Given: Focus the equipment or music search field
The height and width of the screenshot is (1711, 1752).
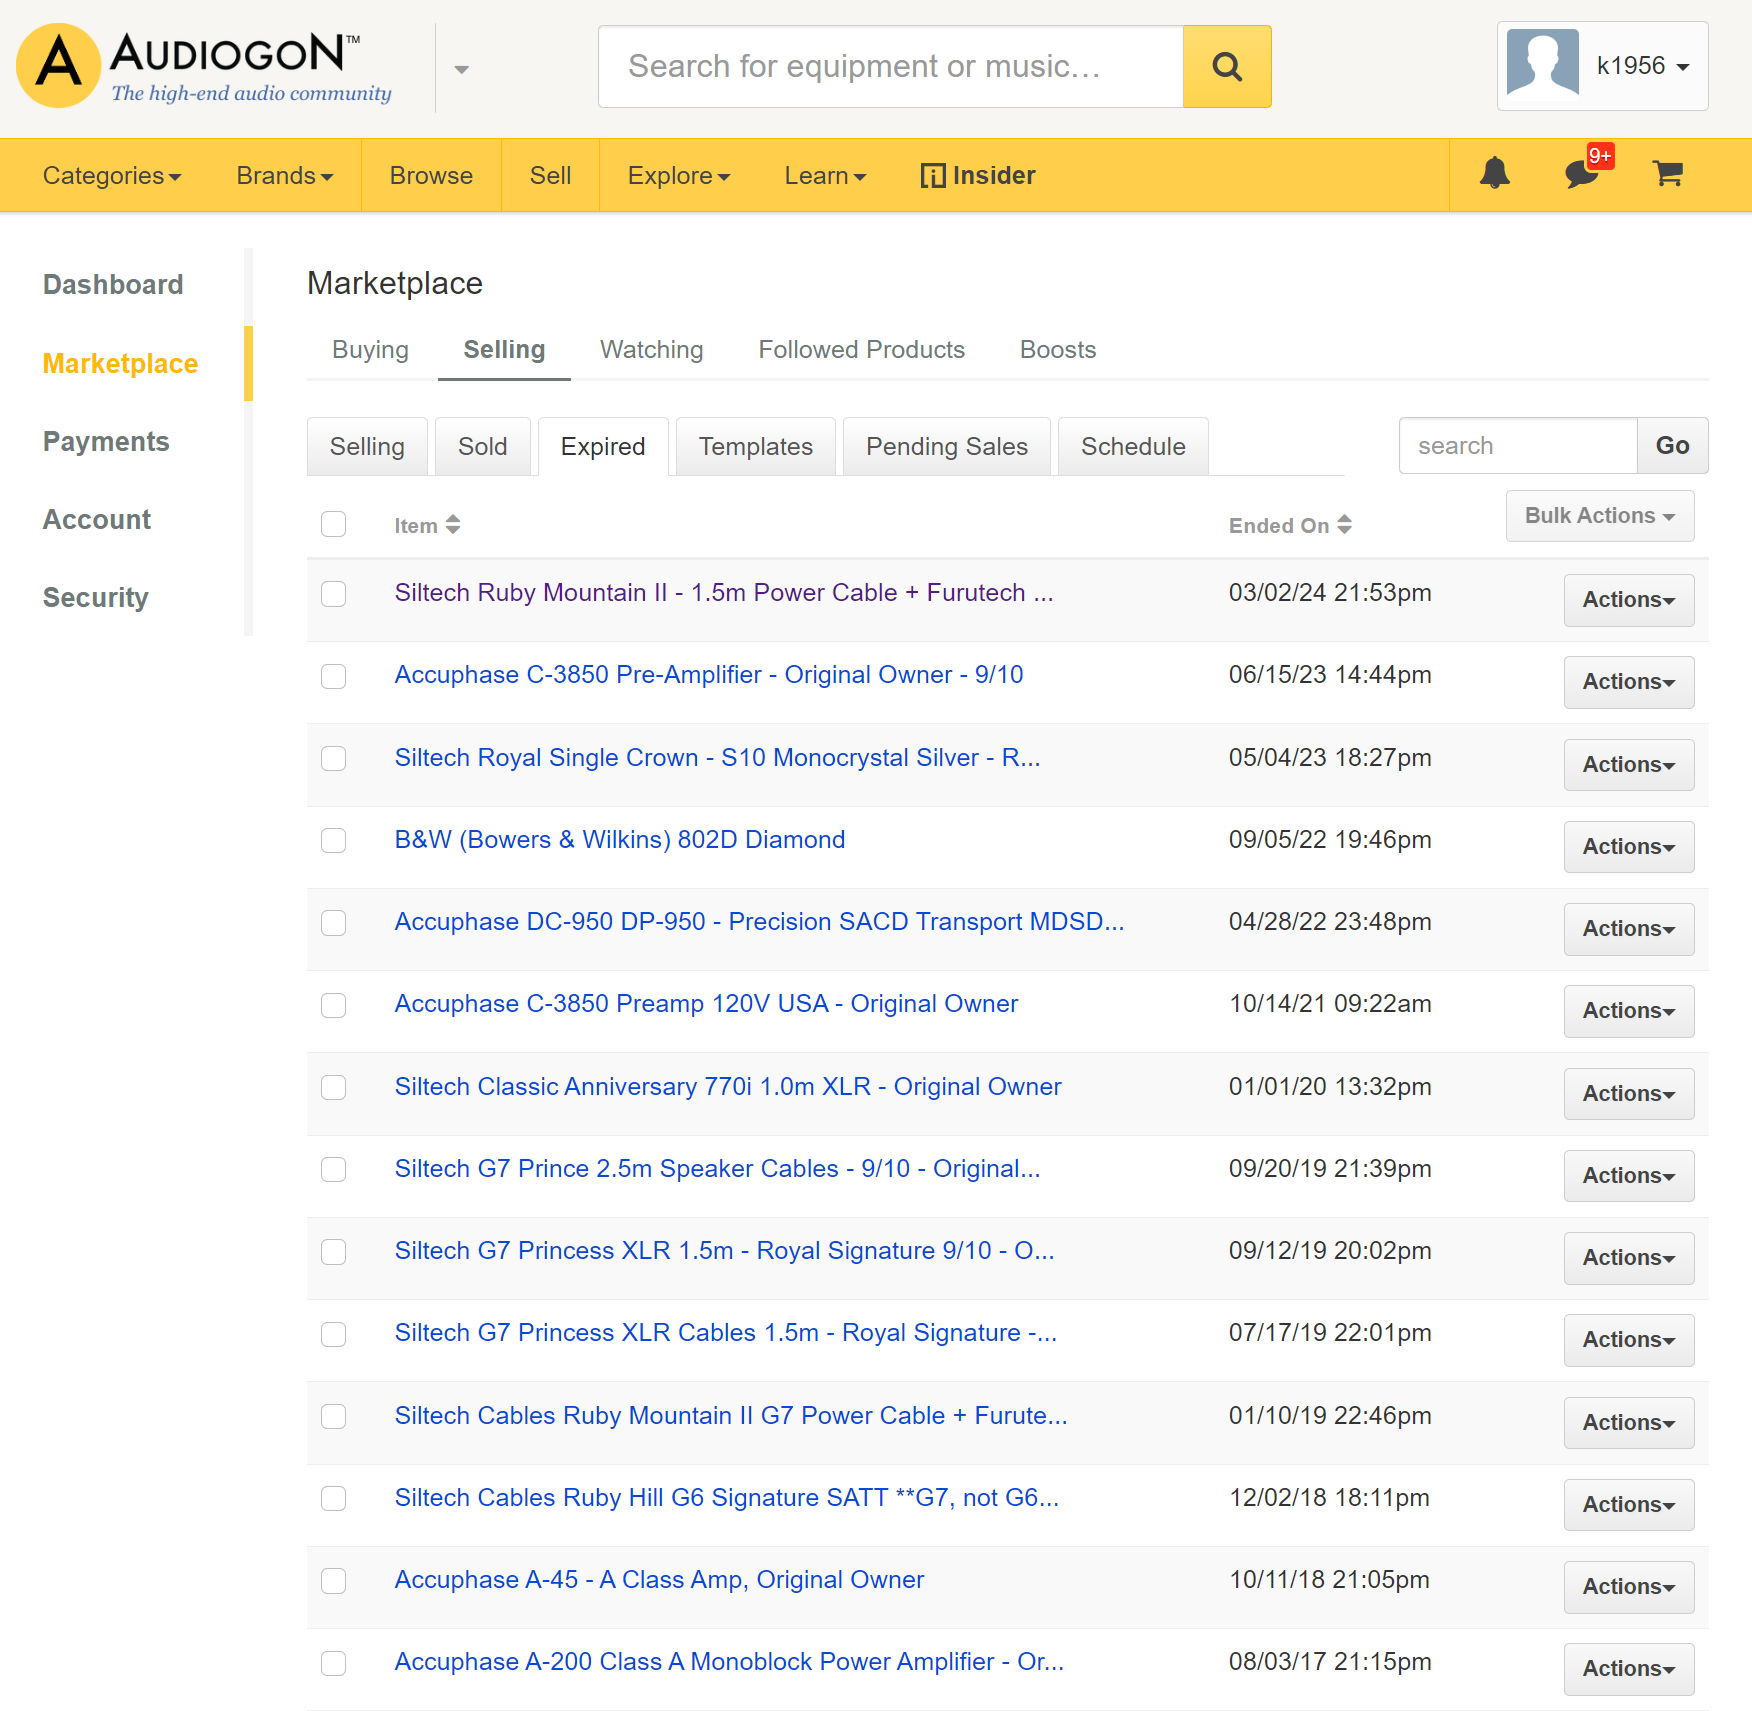Looking at the screenshot, I should pos(891,67).
